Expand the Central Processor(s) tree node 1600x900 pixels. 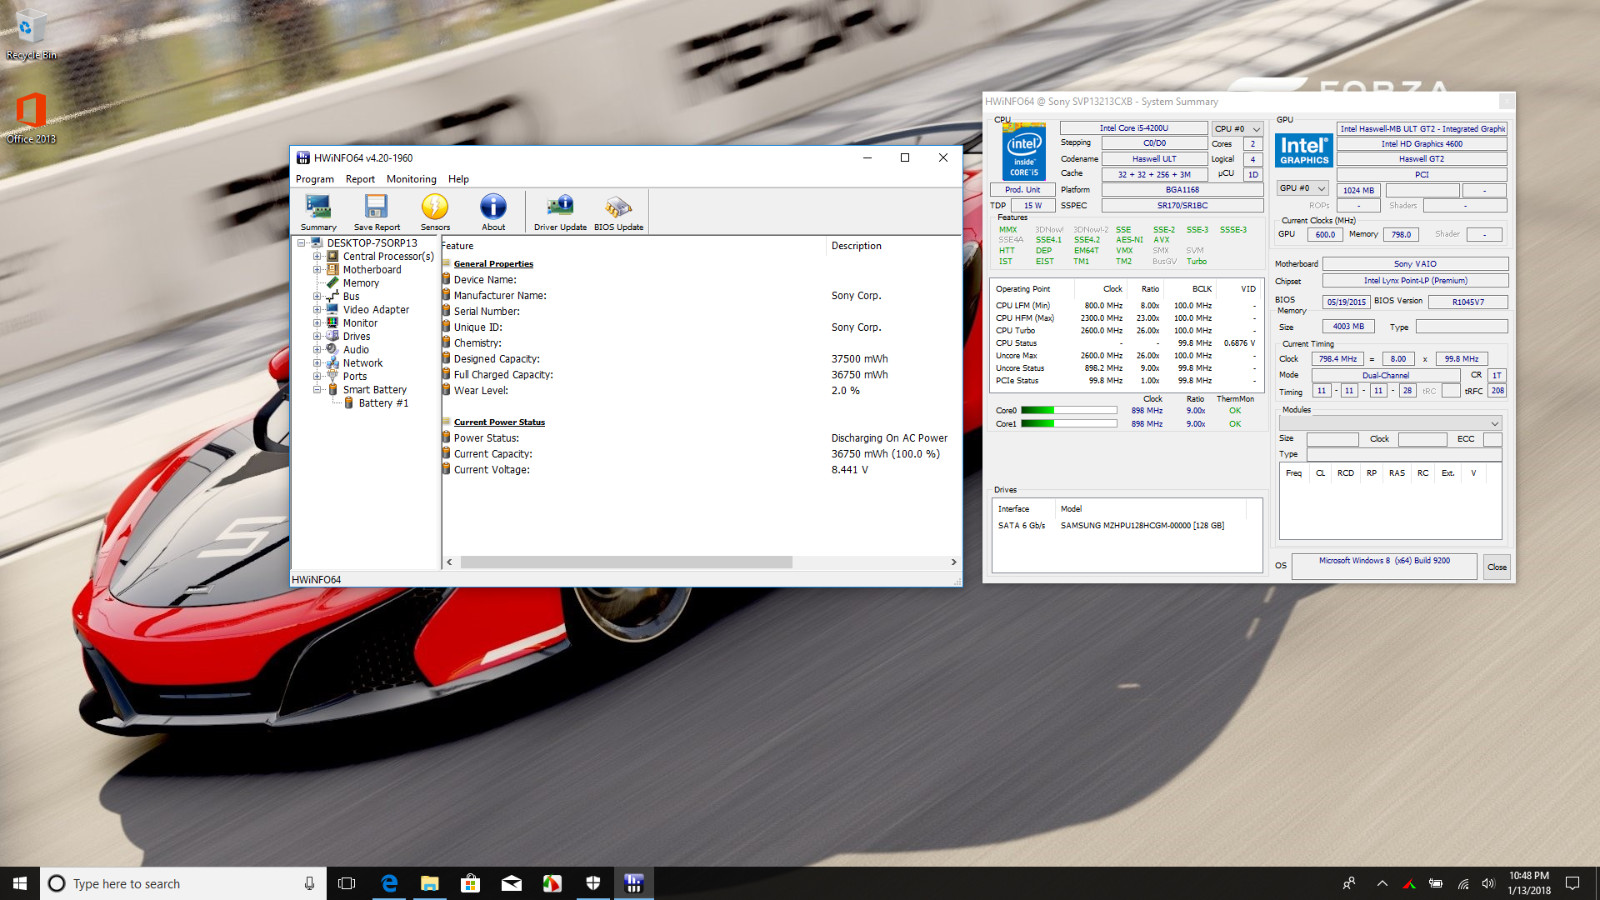point(317,256)
